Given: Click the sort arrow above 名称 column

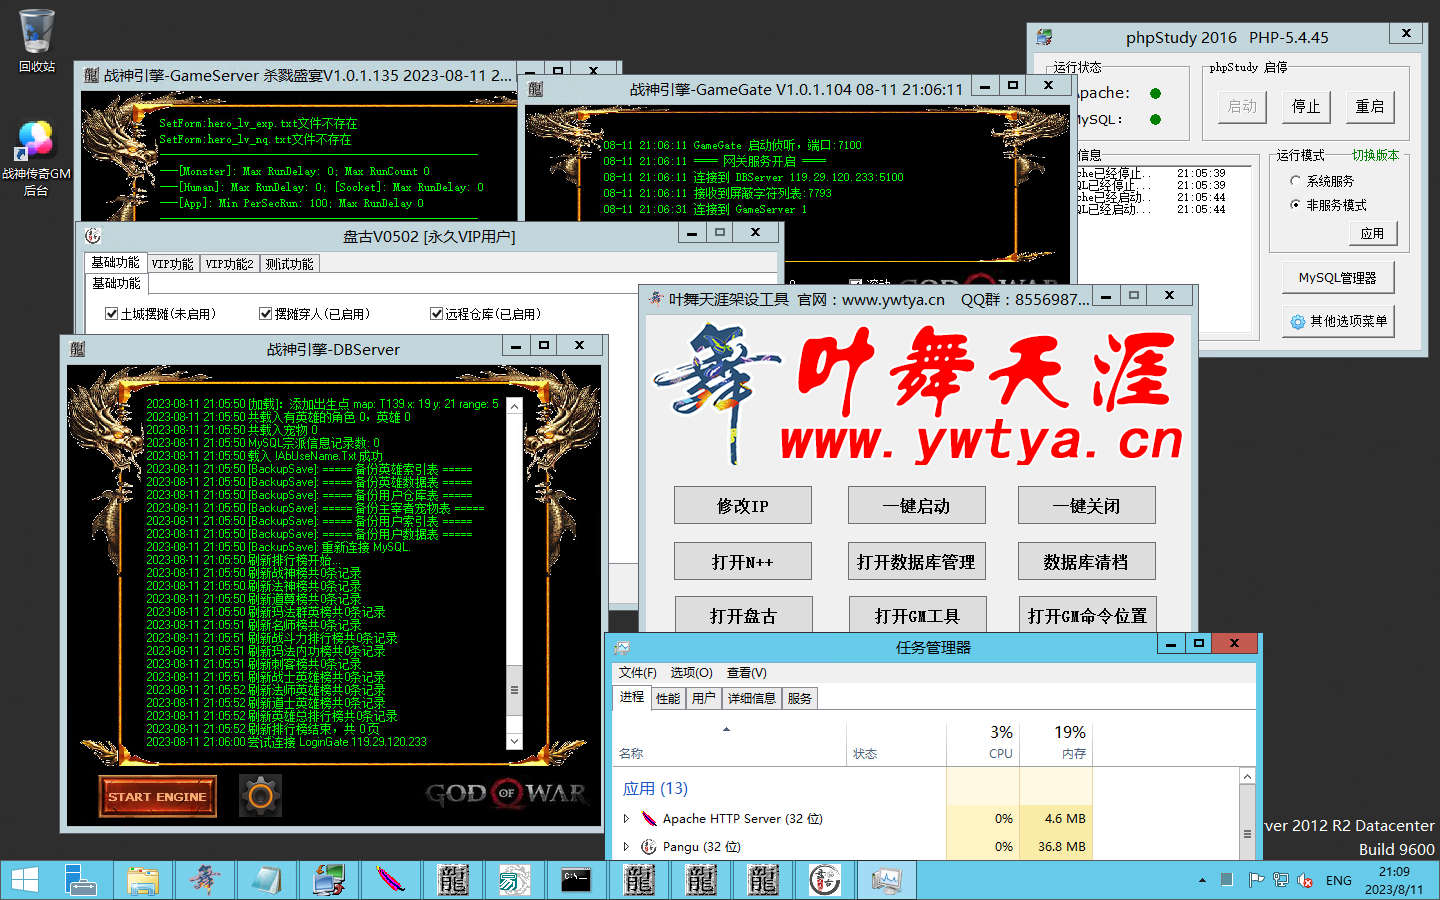Looking at the screenshot, I should (x=727, y=729).
